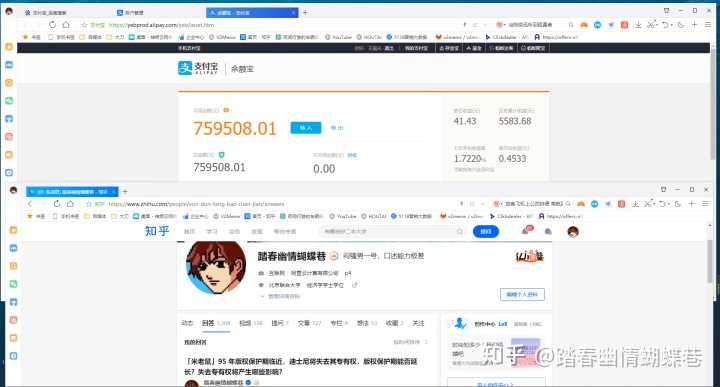This screenshot has width=720, height=387.
Task: Open new tab with plus in top window
Action: point(305,12)
